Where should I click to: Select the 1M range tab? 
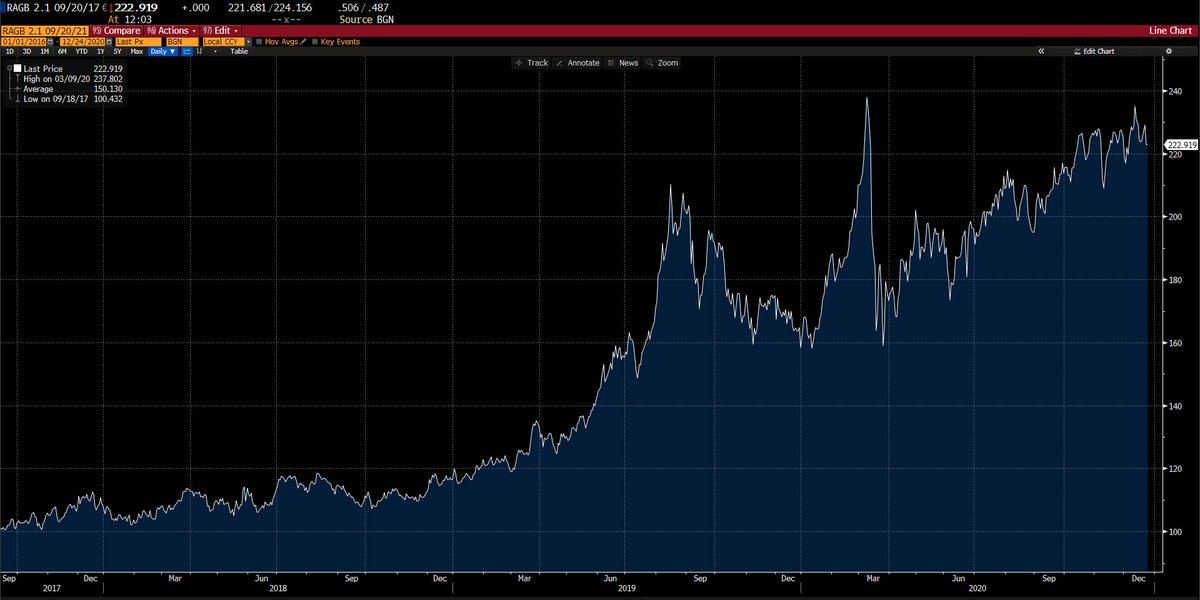coord(45,51)
